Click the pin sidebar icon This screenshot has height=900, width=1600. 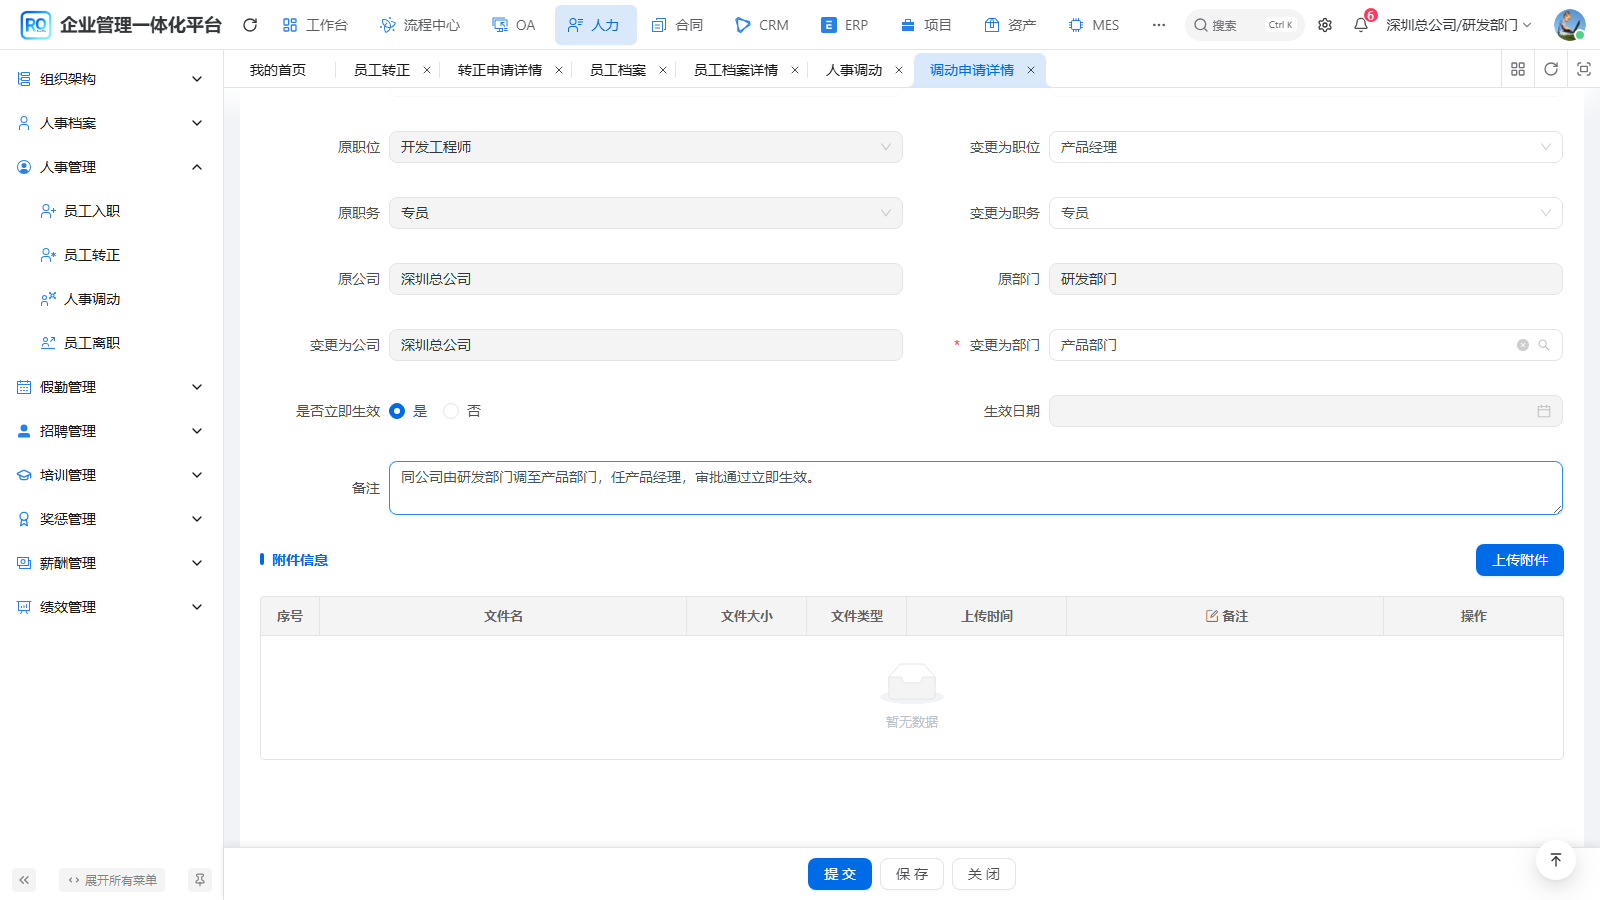(x=200, y=880)
